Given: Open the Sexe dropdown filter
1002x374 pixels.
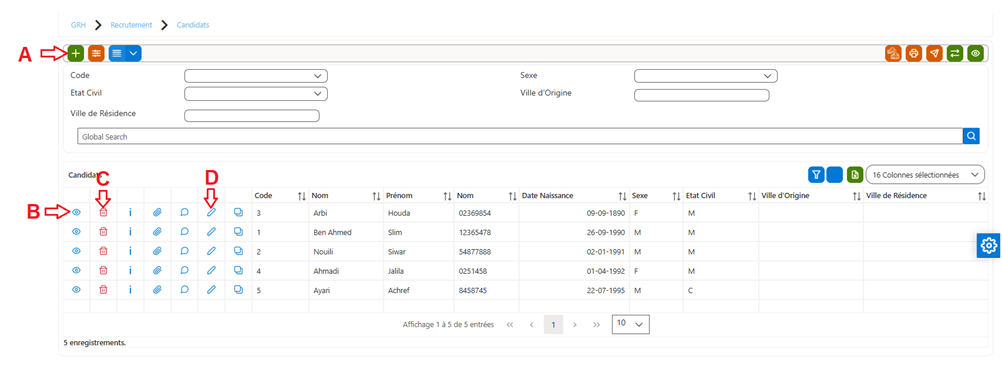Looking at the screenshot, I should (705, 76).
